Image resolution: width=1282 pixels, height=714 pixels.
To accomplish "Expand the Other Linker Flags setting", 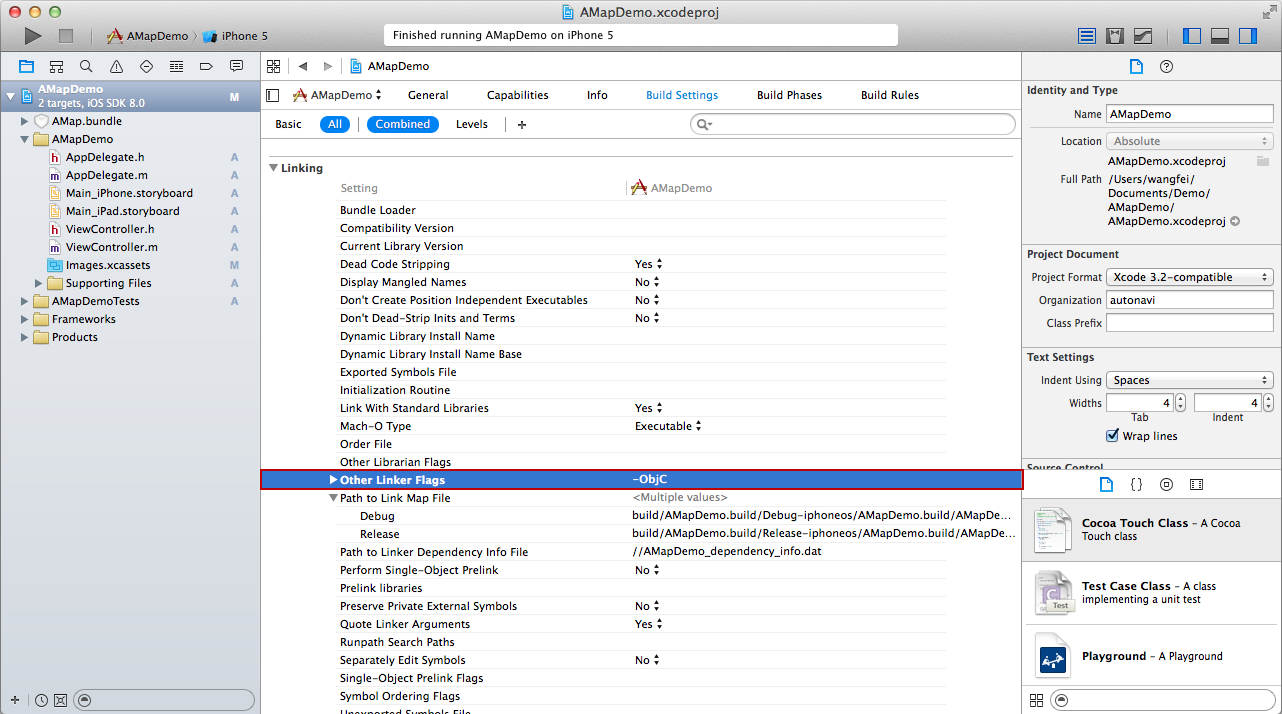I will pos(334,480).
